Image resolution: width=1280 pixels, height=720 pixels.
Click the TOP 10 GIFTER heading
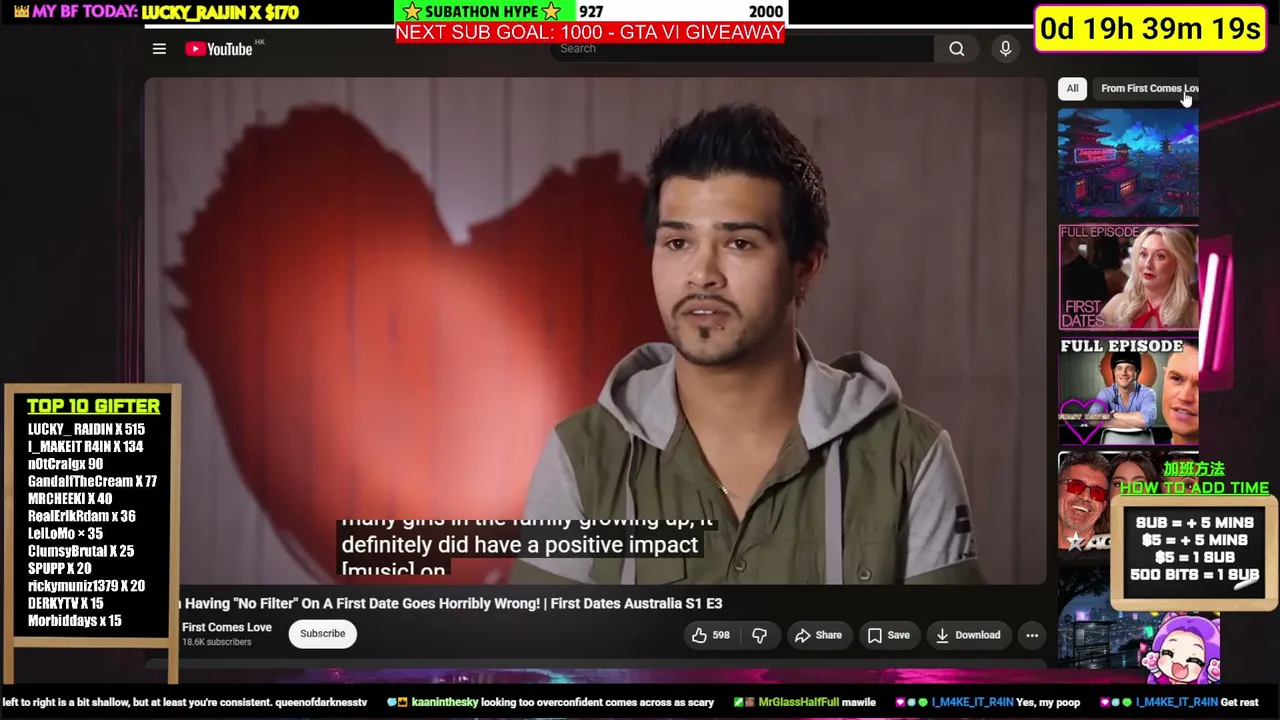coord(93,406)
